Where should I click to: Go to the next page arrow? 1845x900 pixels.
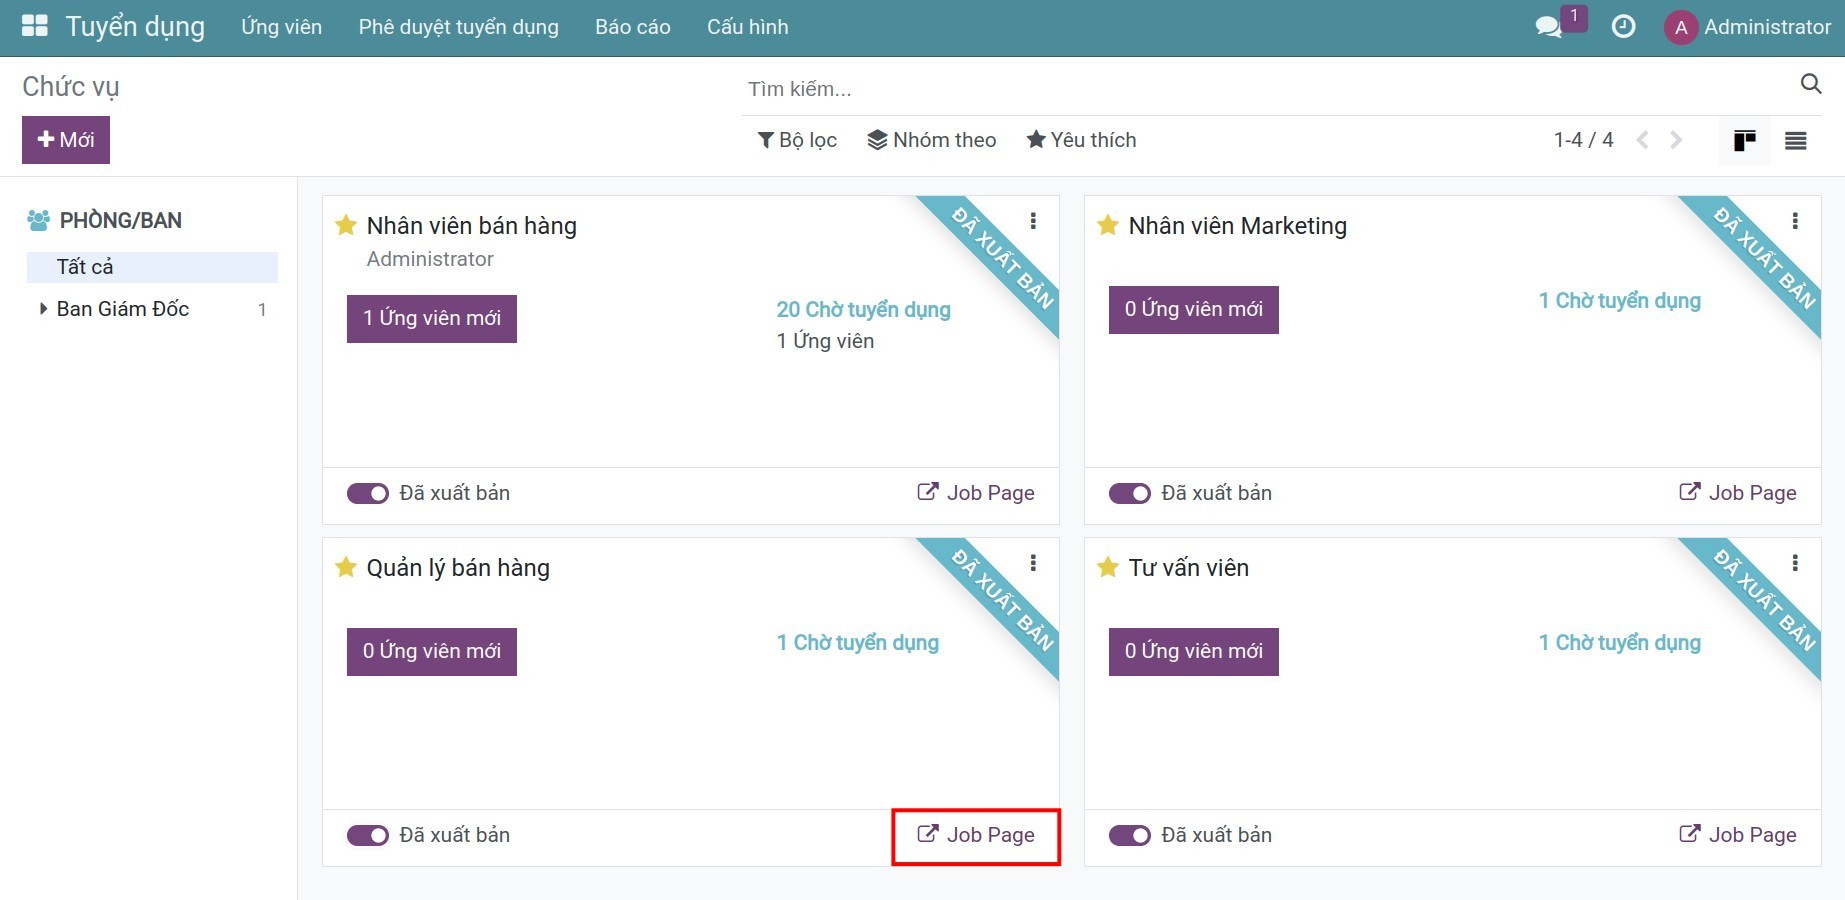1676,140
